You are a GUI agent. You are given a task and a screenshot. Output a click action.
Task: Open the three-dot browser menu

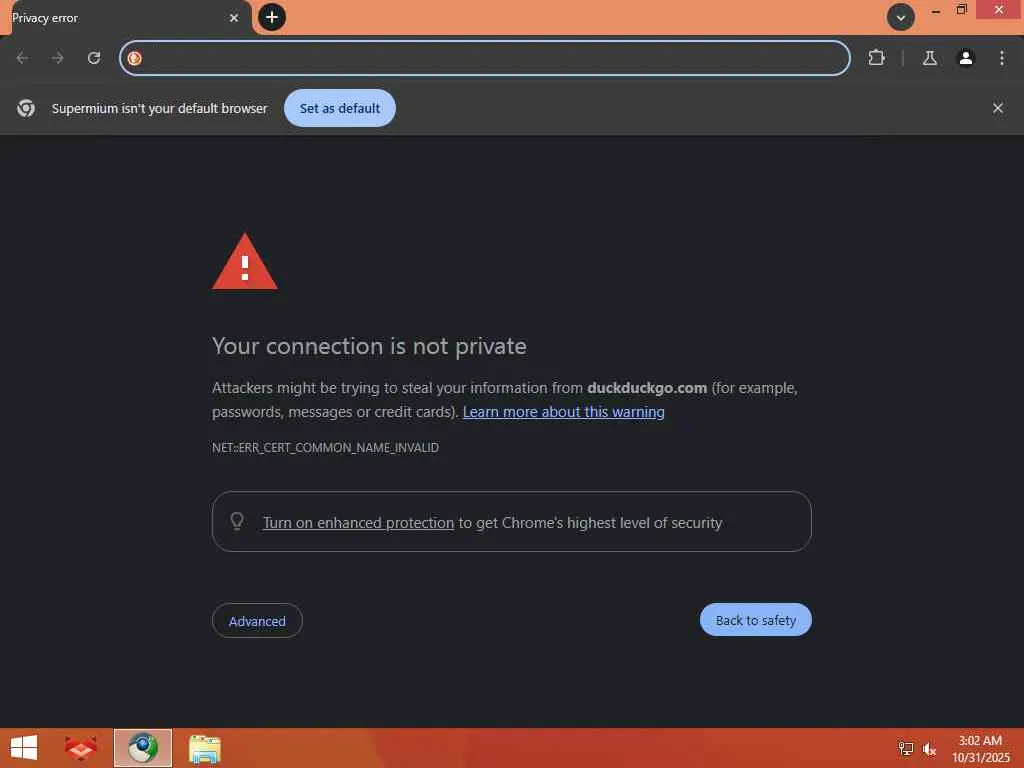point(1001,58)
